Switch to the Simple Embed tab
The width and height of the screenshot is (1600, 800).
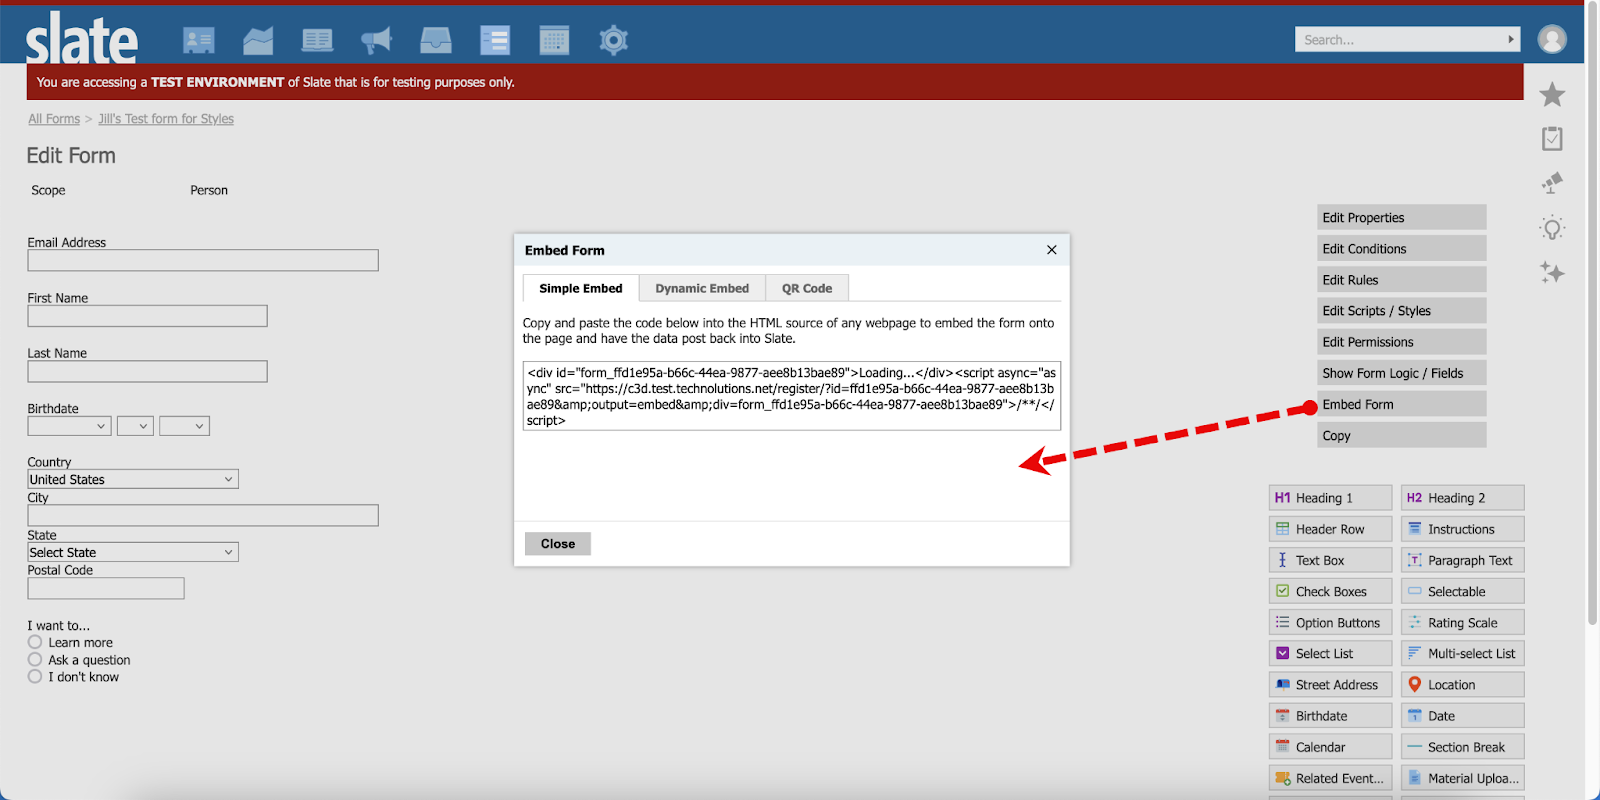(581, 288)
